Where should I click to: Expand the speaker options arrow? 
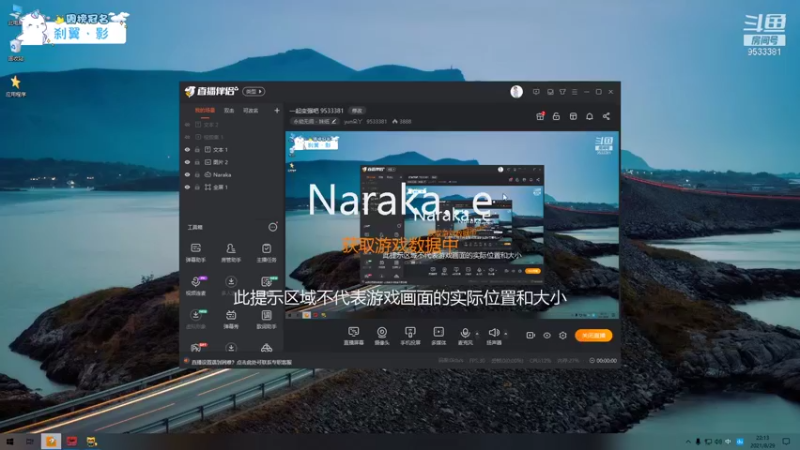506,334
